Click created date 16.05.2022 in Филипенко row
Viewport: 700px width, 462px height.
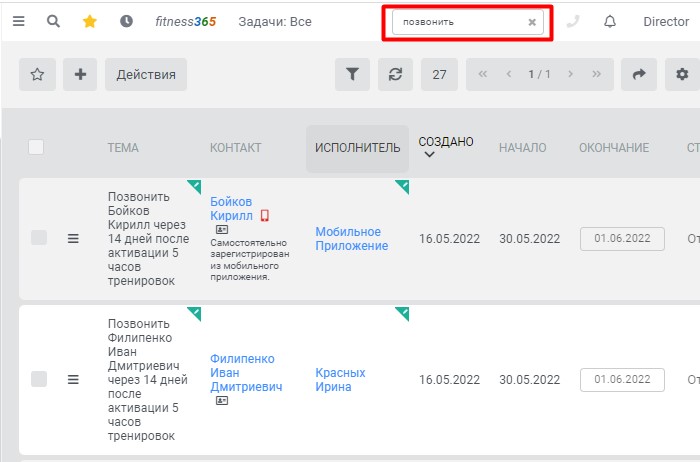pos(449,379)
